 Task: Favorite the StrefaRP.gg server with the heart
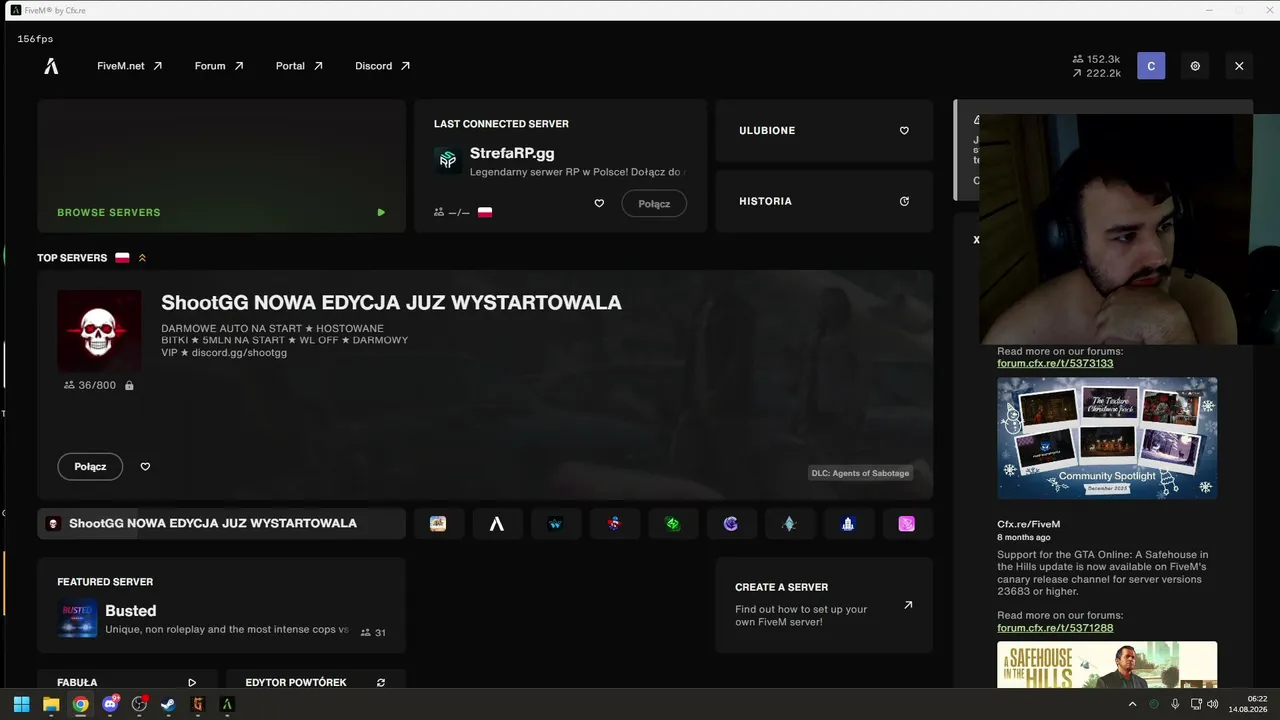pos(599,203)
